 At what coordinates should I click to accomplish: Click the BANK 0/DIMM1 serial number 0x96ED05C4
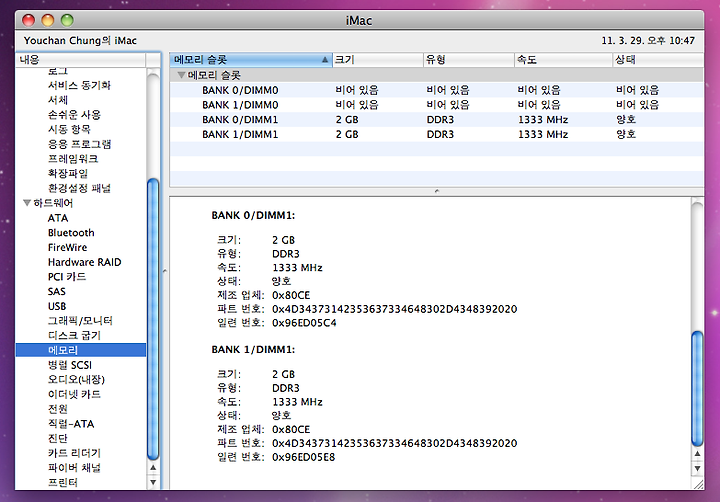coord(304,323)
